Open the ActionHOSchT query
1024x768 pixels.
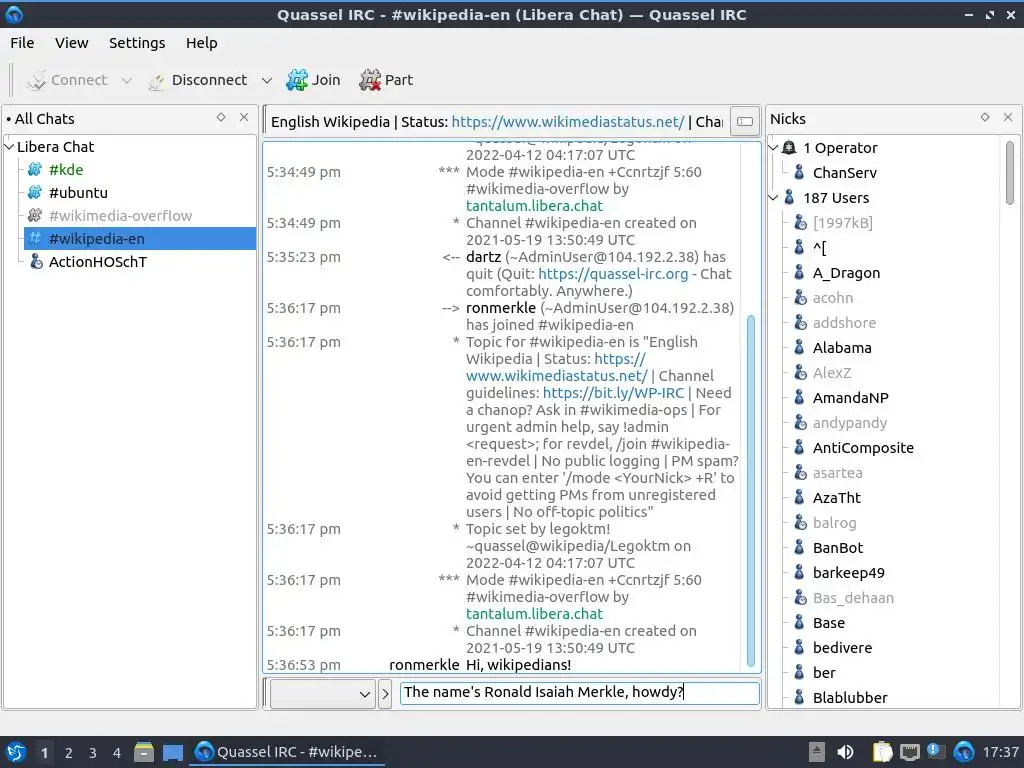(98, 262)
